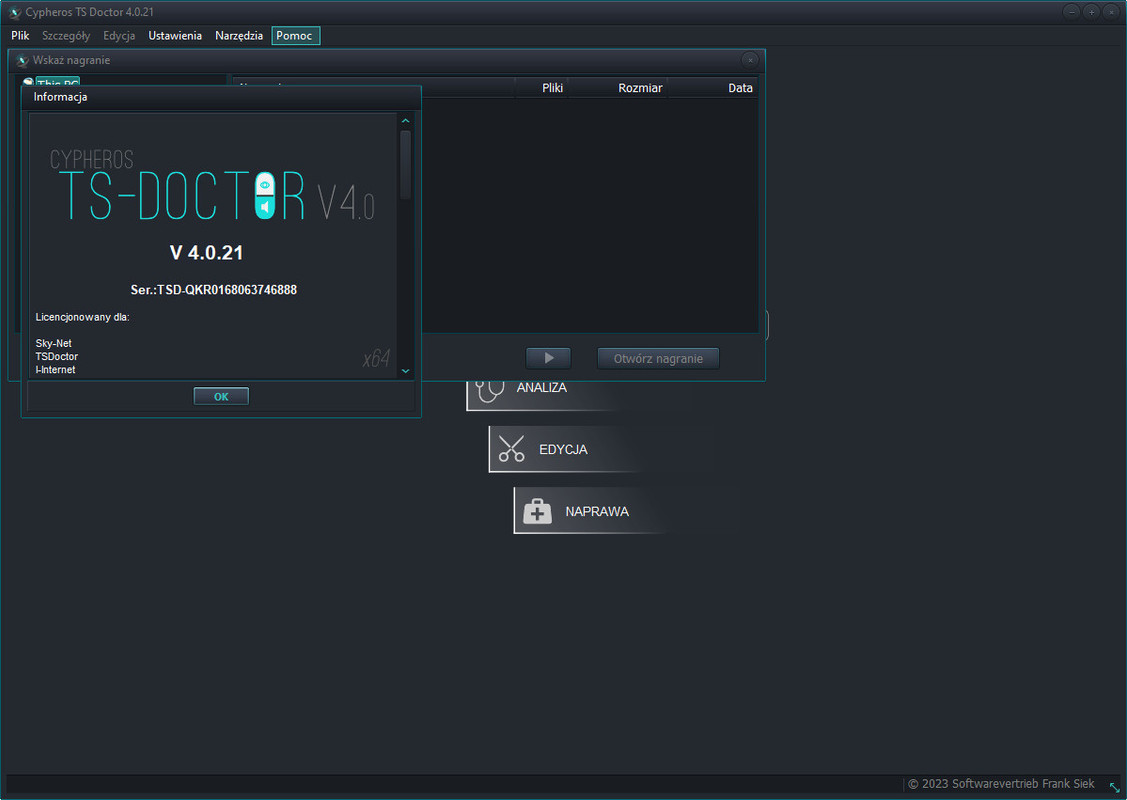Click the app icon in Wskaż nagranie title

(x=22, y=60)
